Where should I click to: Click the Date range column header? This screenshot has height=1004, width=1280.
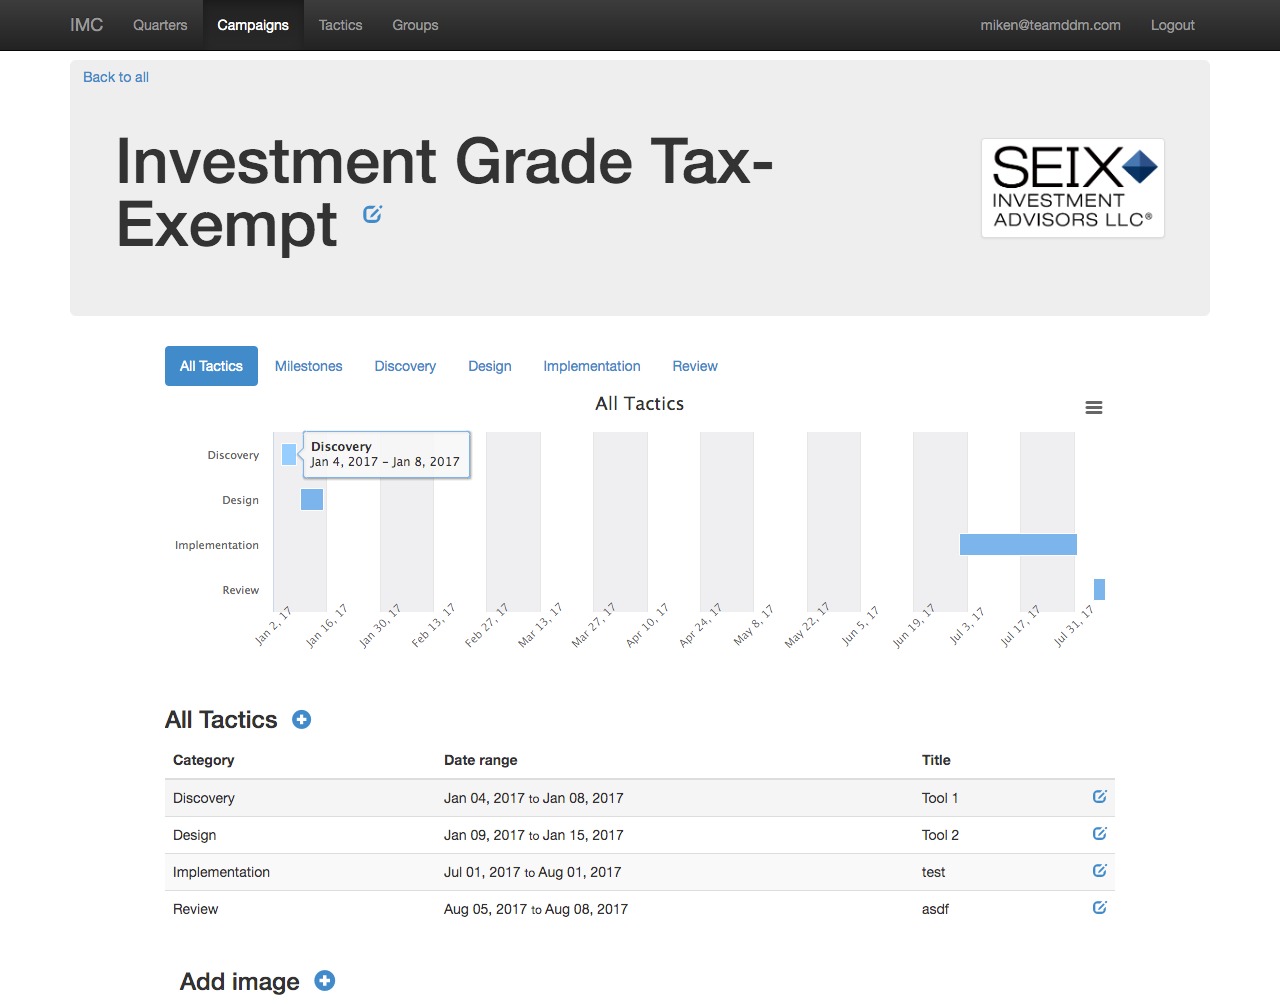point(481,760)
